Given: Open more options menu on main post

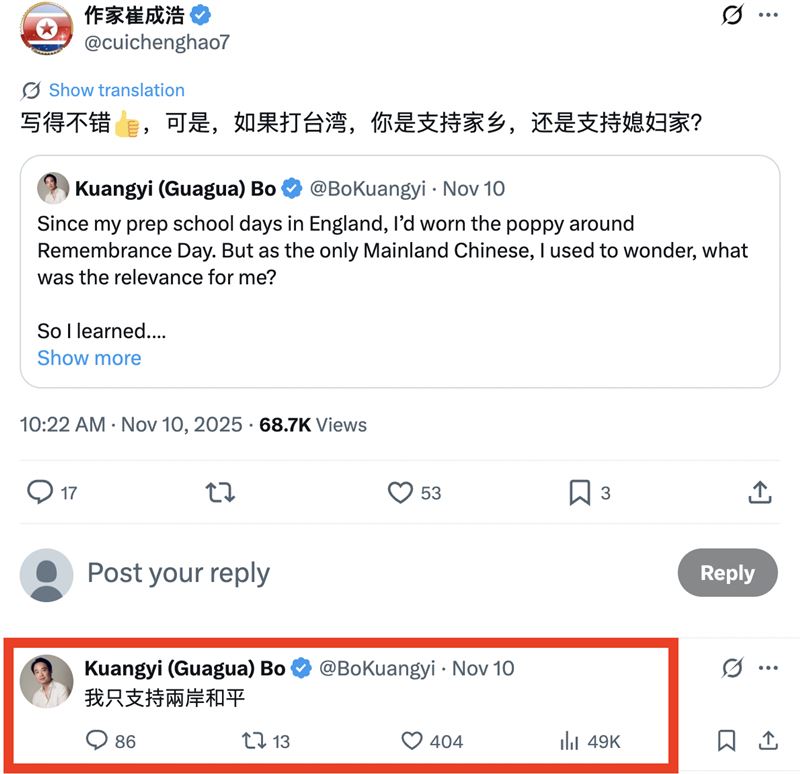Looking at the screenshot, I should tap(768, 15).
